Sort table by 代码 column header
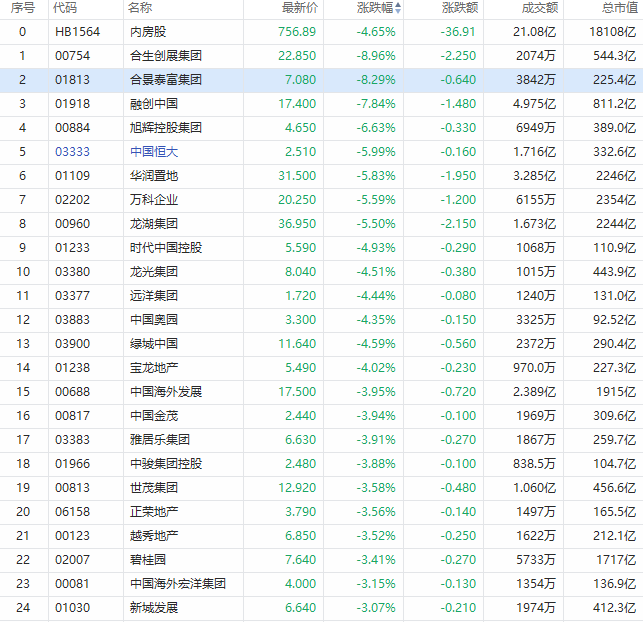This screenshot has height=622, width=643. tap(65, 8)
